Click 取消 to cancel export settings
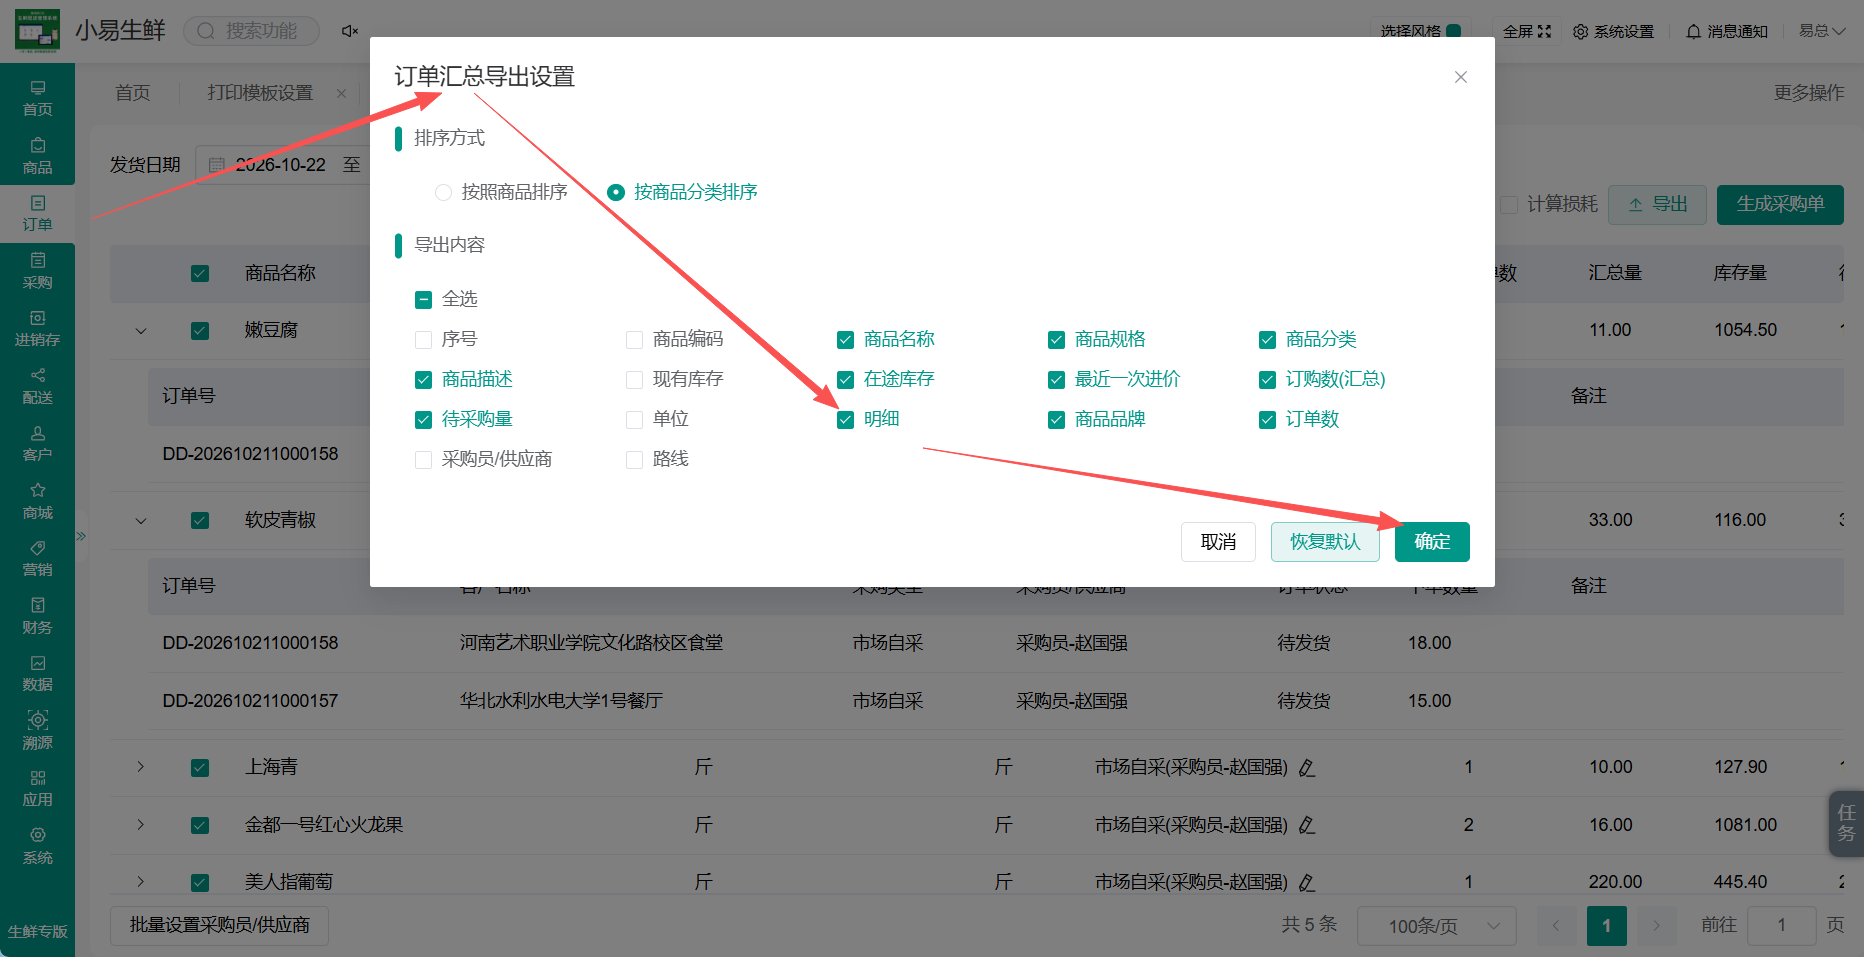This screenshot has width=1864, height=957. pos(1218,542)
